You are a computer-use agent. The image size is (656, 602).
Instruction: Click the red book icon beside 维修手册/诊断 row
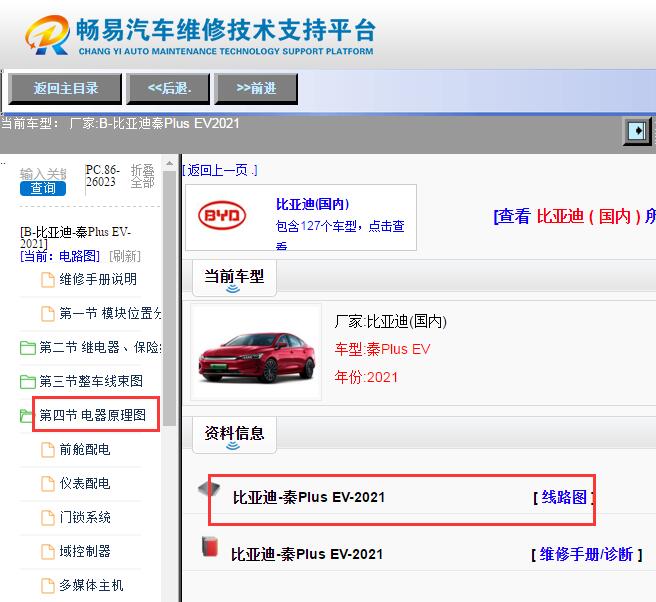(210, 546)
